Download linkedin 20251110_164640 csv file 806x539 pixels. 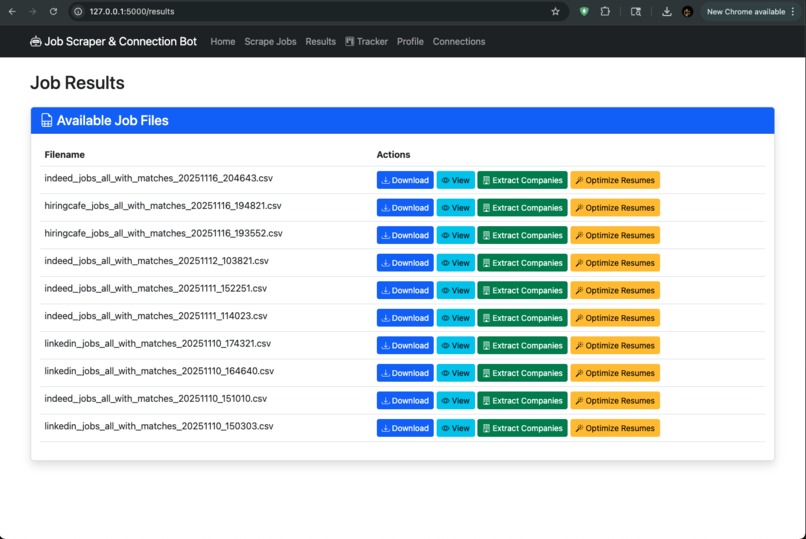tap(405, 373)
